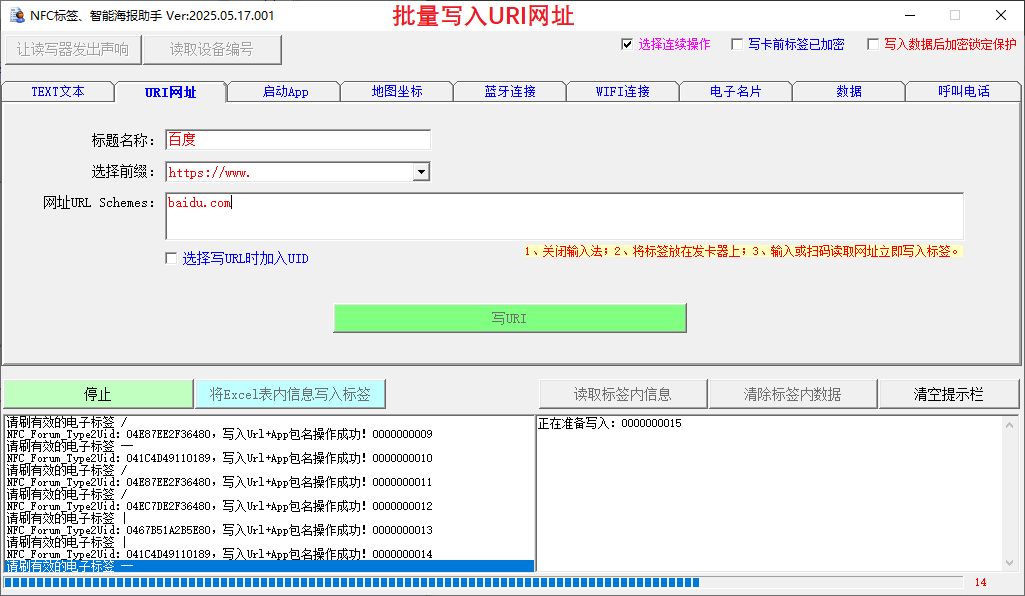Click into the 标题名称 input field
This screenshot has height=596, width=1025.
tap(297, 140)
